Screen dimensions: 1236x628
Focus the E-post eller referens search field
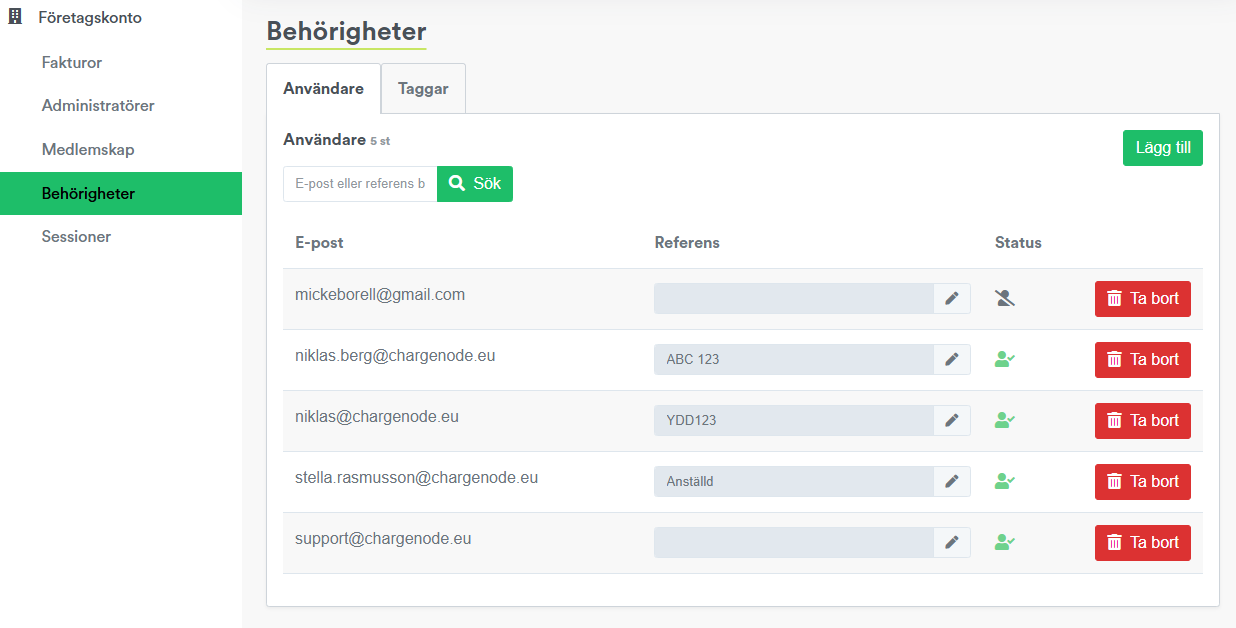click(360, 184)
